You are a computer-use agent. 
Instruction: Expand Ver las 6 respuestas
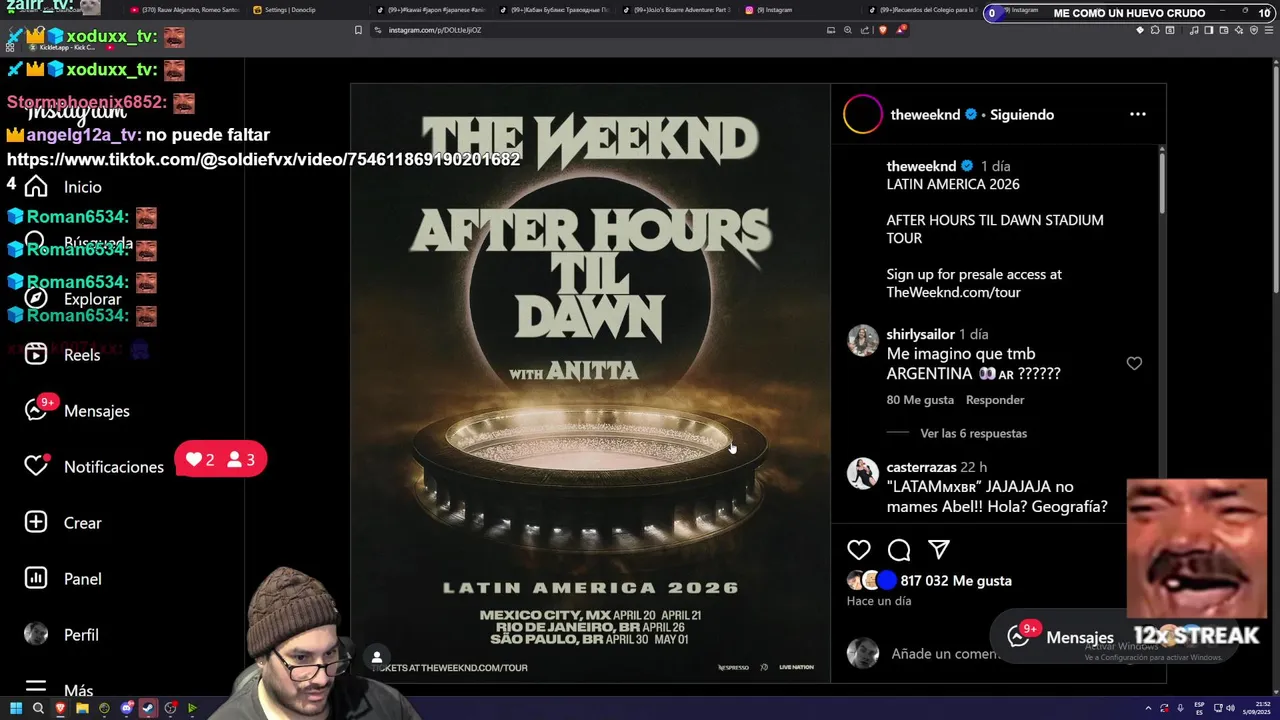(x=973, y=433)
